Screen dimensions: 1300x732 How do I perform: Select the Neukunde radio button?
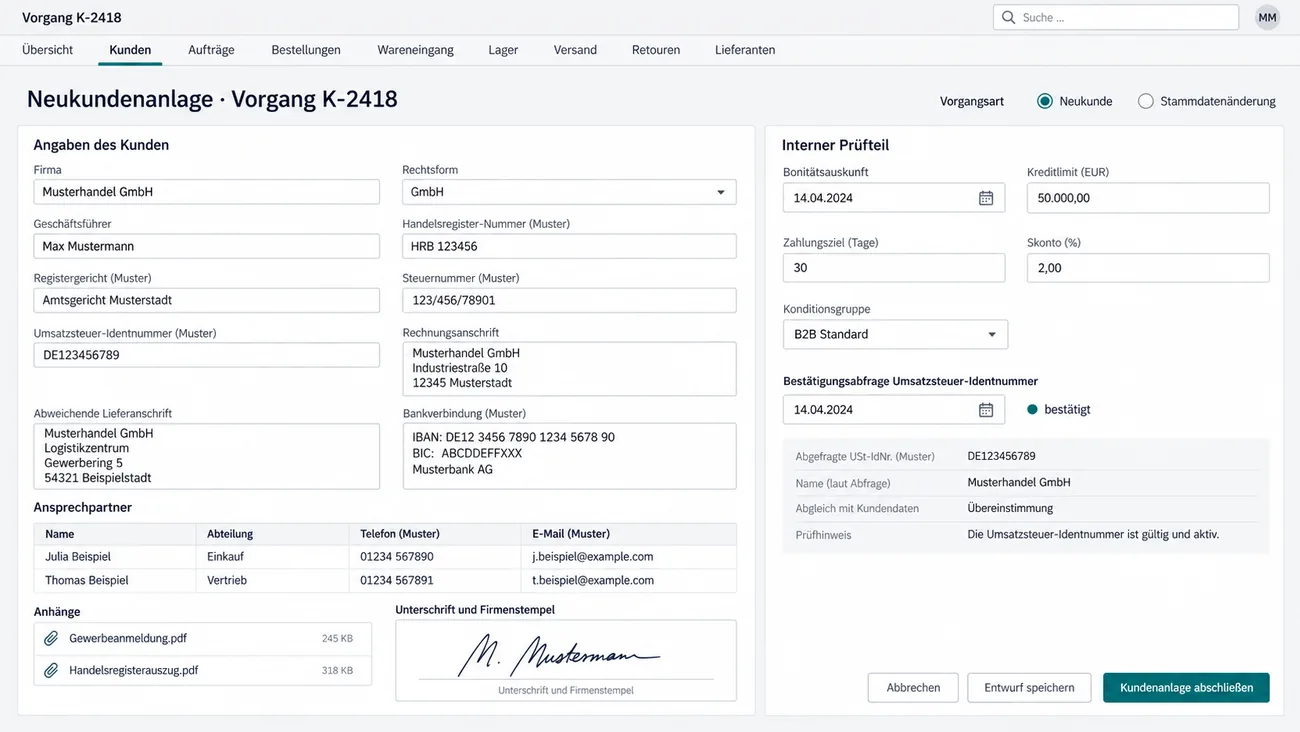click(1045, 101)
